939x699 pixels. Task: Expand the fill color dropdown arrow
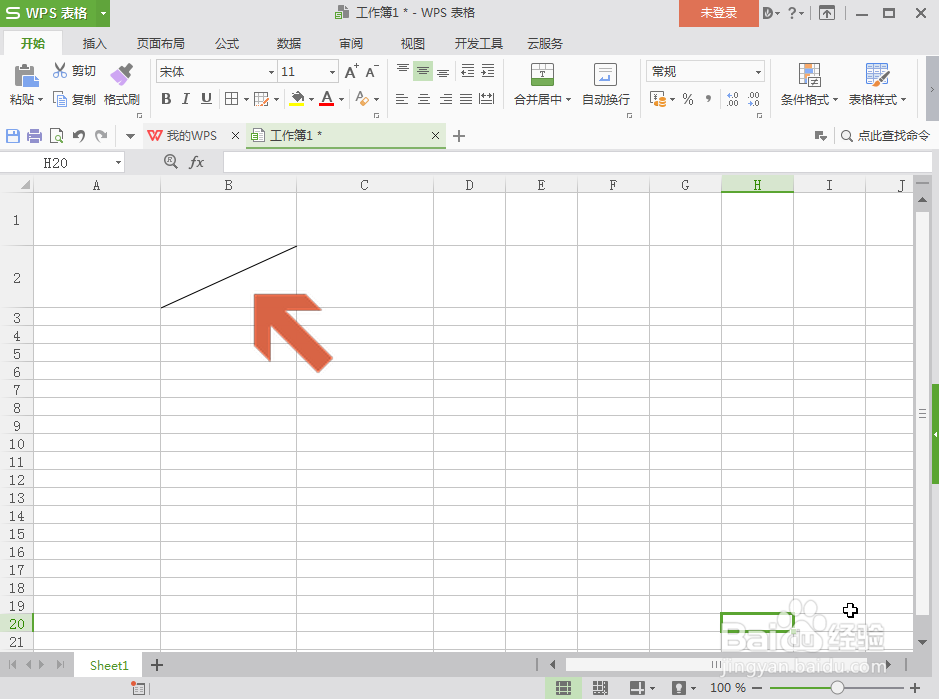[x=311, y=99]
